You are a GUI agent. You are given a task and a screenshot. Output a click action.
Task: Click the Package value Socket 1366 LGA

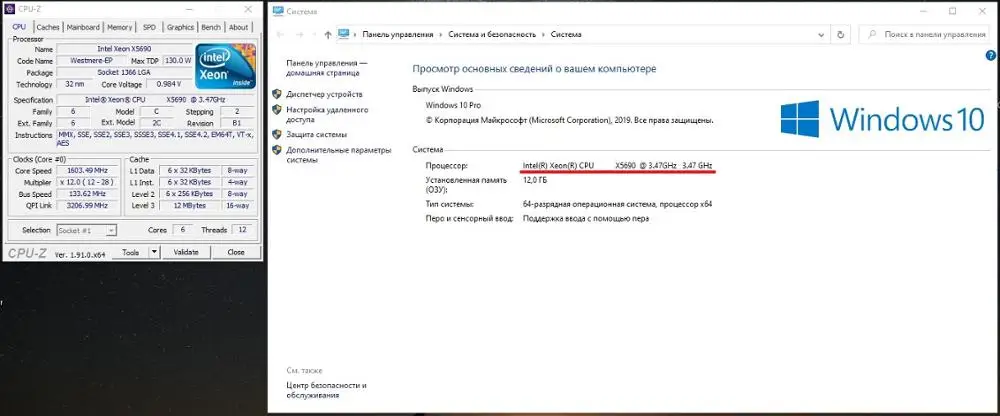tap(124, 72)
